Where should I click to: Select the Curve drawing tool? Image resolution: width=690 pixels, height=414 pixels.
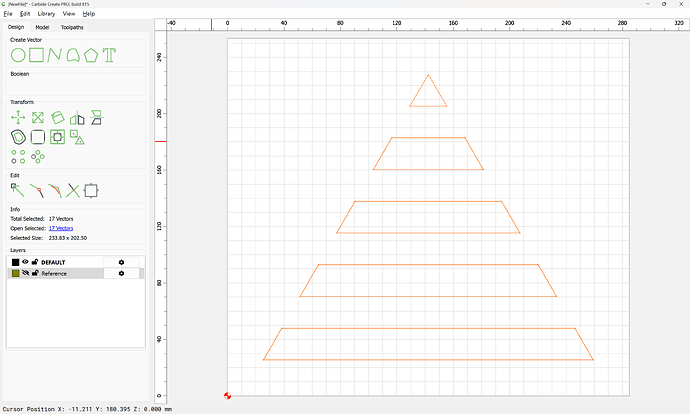pos(73,55)
